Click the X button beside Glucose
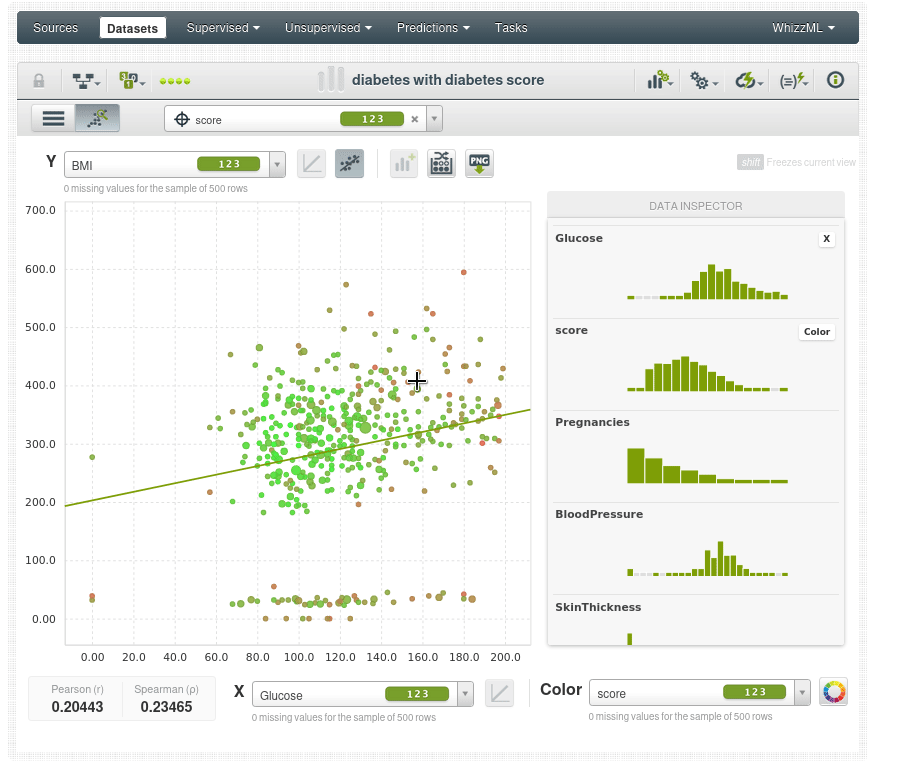The height and width of the screenshot is (774, 921). 826,239
